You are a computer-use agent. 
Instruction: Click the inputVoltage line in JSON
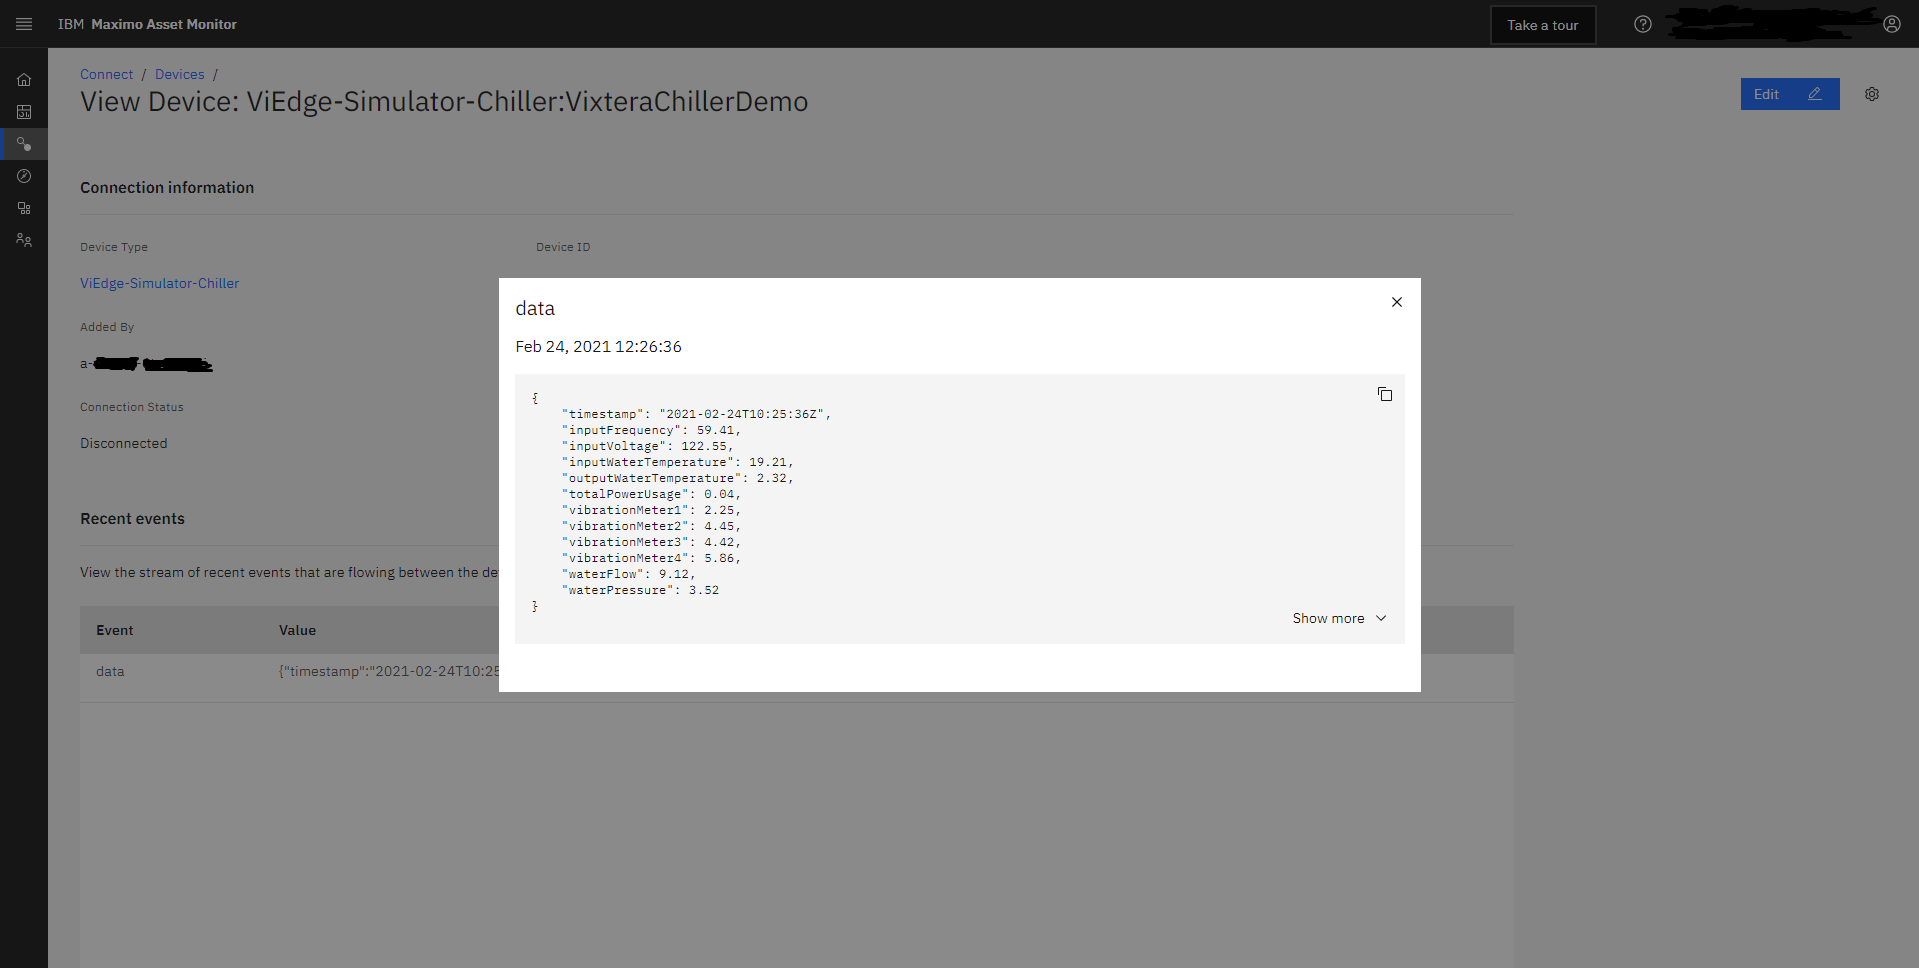tap(647, 446)
